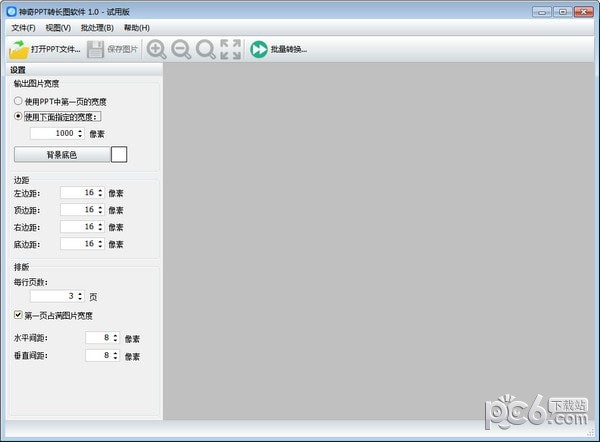The image size is (600, 442).
Task: Open the 批处理(B) menu
Action: click(97, 28)
